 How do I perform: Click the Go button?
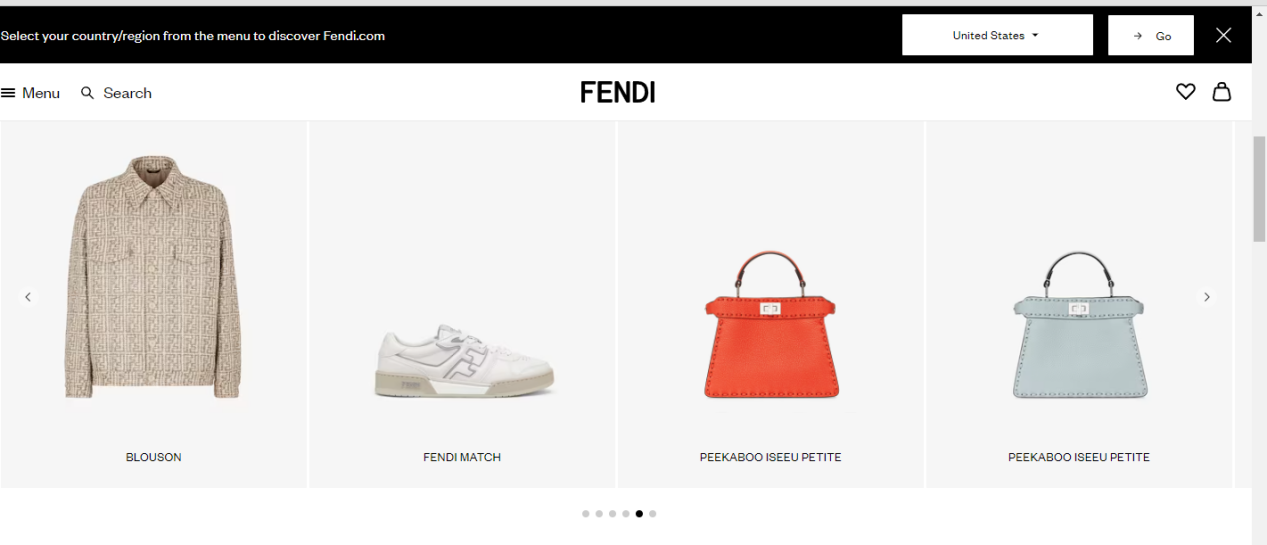(1151, 35)
